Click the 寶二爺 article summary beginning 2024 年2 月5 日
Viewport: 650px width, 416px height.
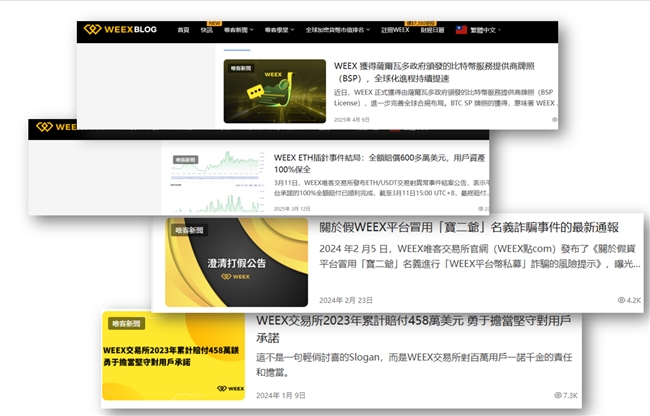480,256
